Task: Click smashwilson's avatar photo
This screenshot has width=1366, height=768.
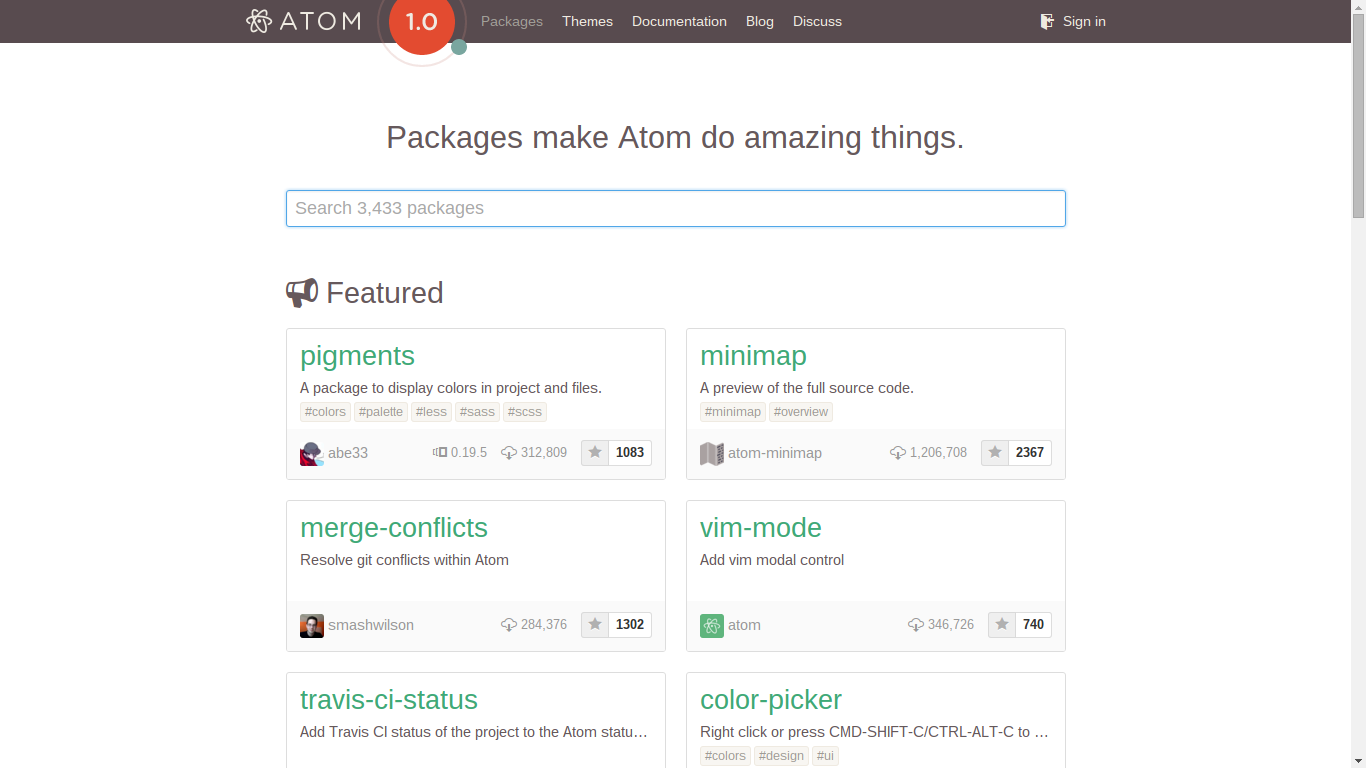Action: point(312,625)
